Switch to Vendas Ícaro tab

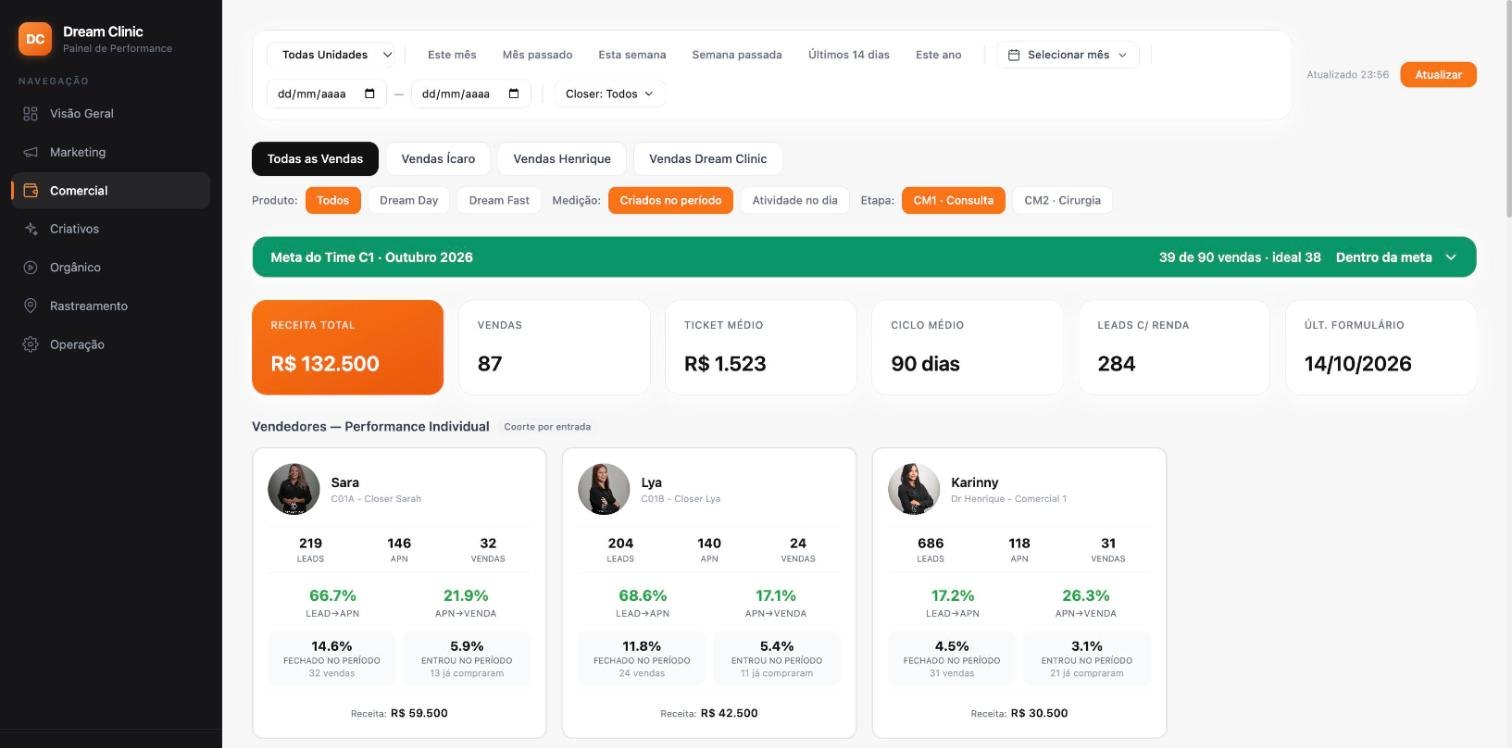click(x=438, y=159)
